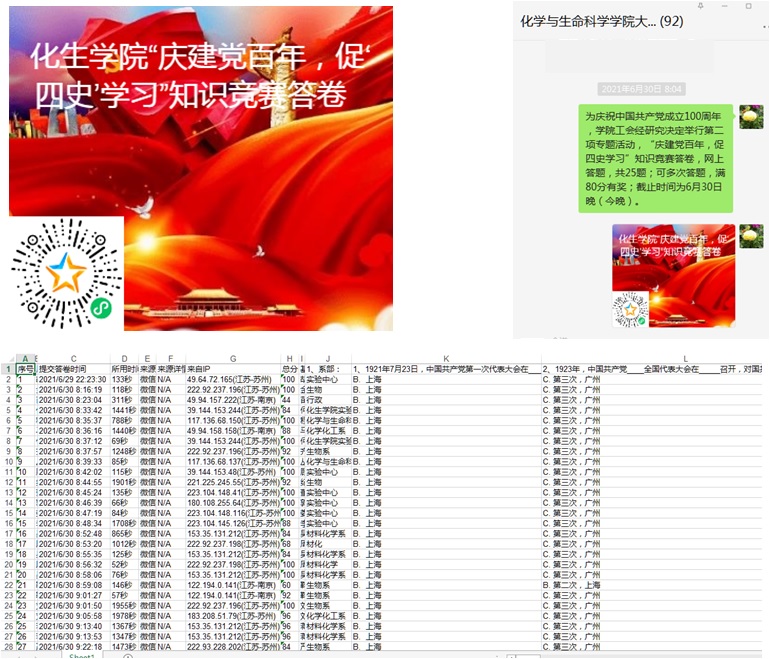
Task: Click the large QR code on the poster
Action: pos(66,273)
